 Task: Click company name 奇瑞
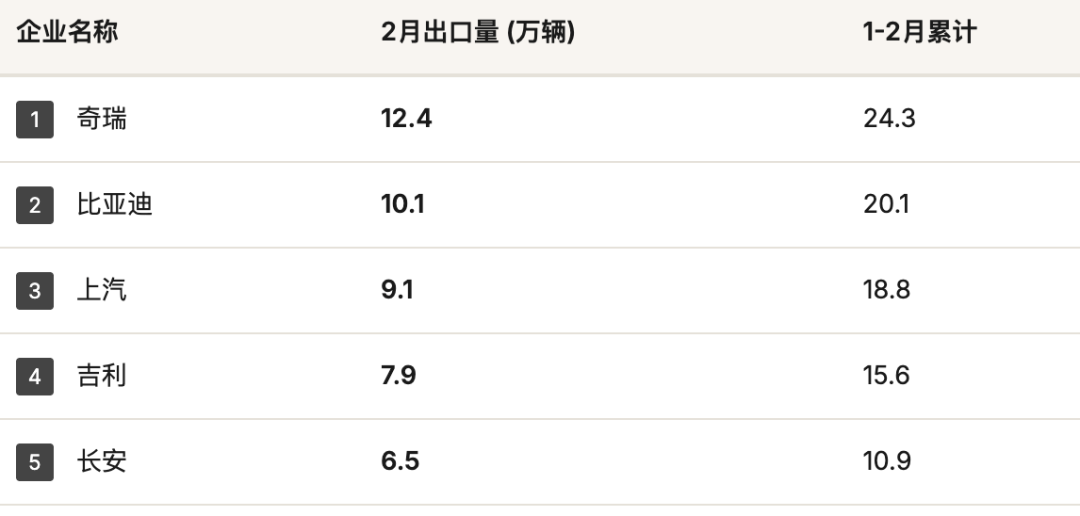(x=102, y=120)
